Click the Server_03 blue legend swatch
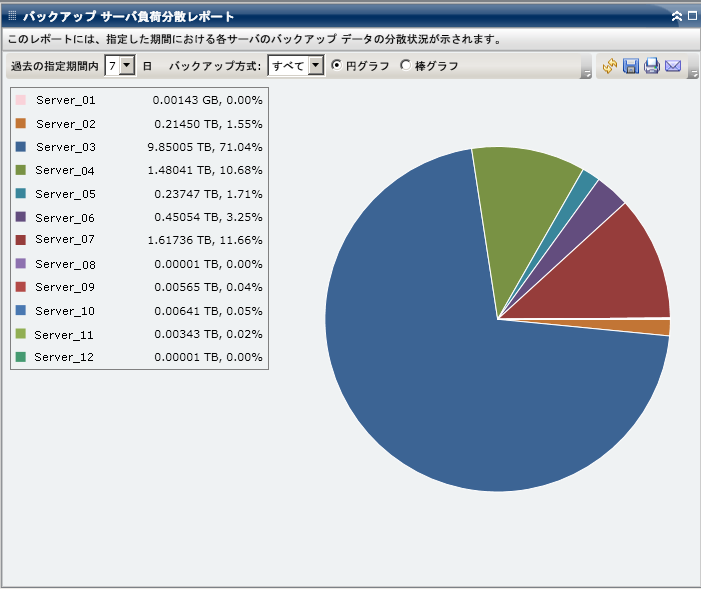The height and width of the screenshot is (589, 701). click(x=21, y=147)
